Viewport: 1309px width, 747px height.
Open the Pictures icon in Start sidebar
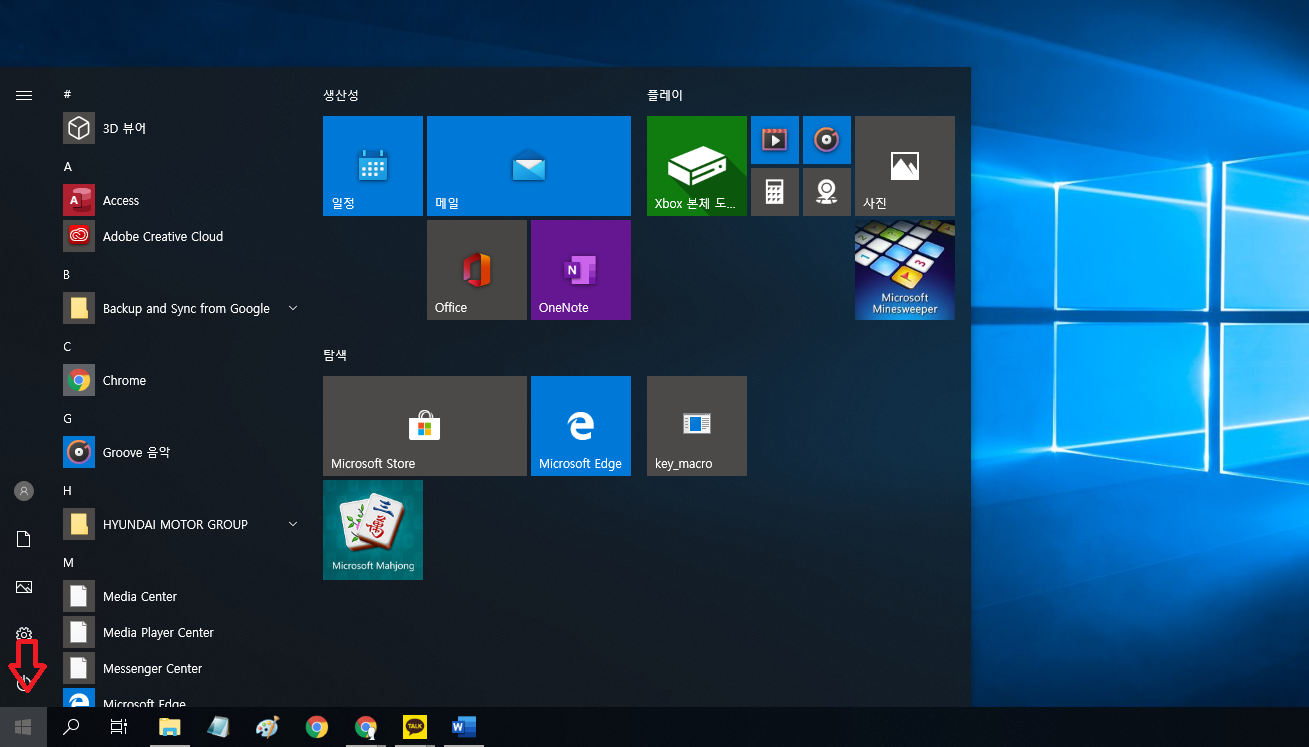(x=24, y=587)
